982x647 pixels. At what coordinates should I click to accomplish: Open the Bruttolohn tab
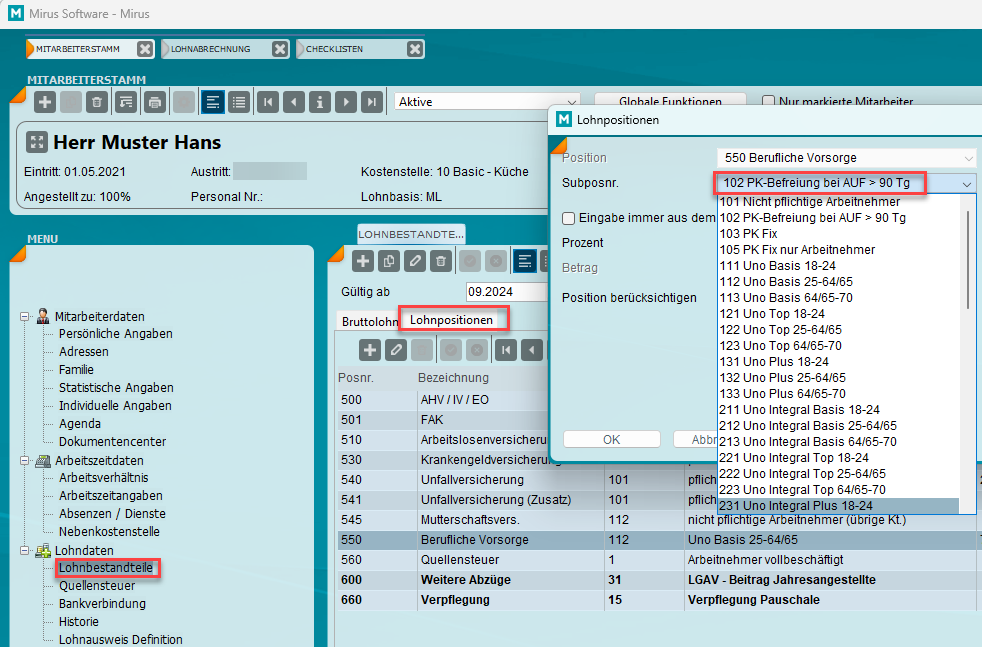coord(369,321)
